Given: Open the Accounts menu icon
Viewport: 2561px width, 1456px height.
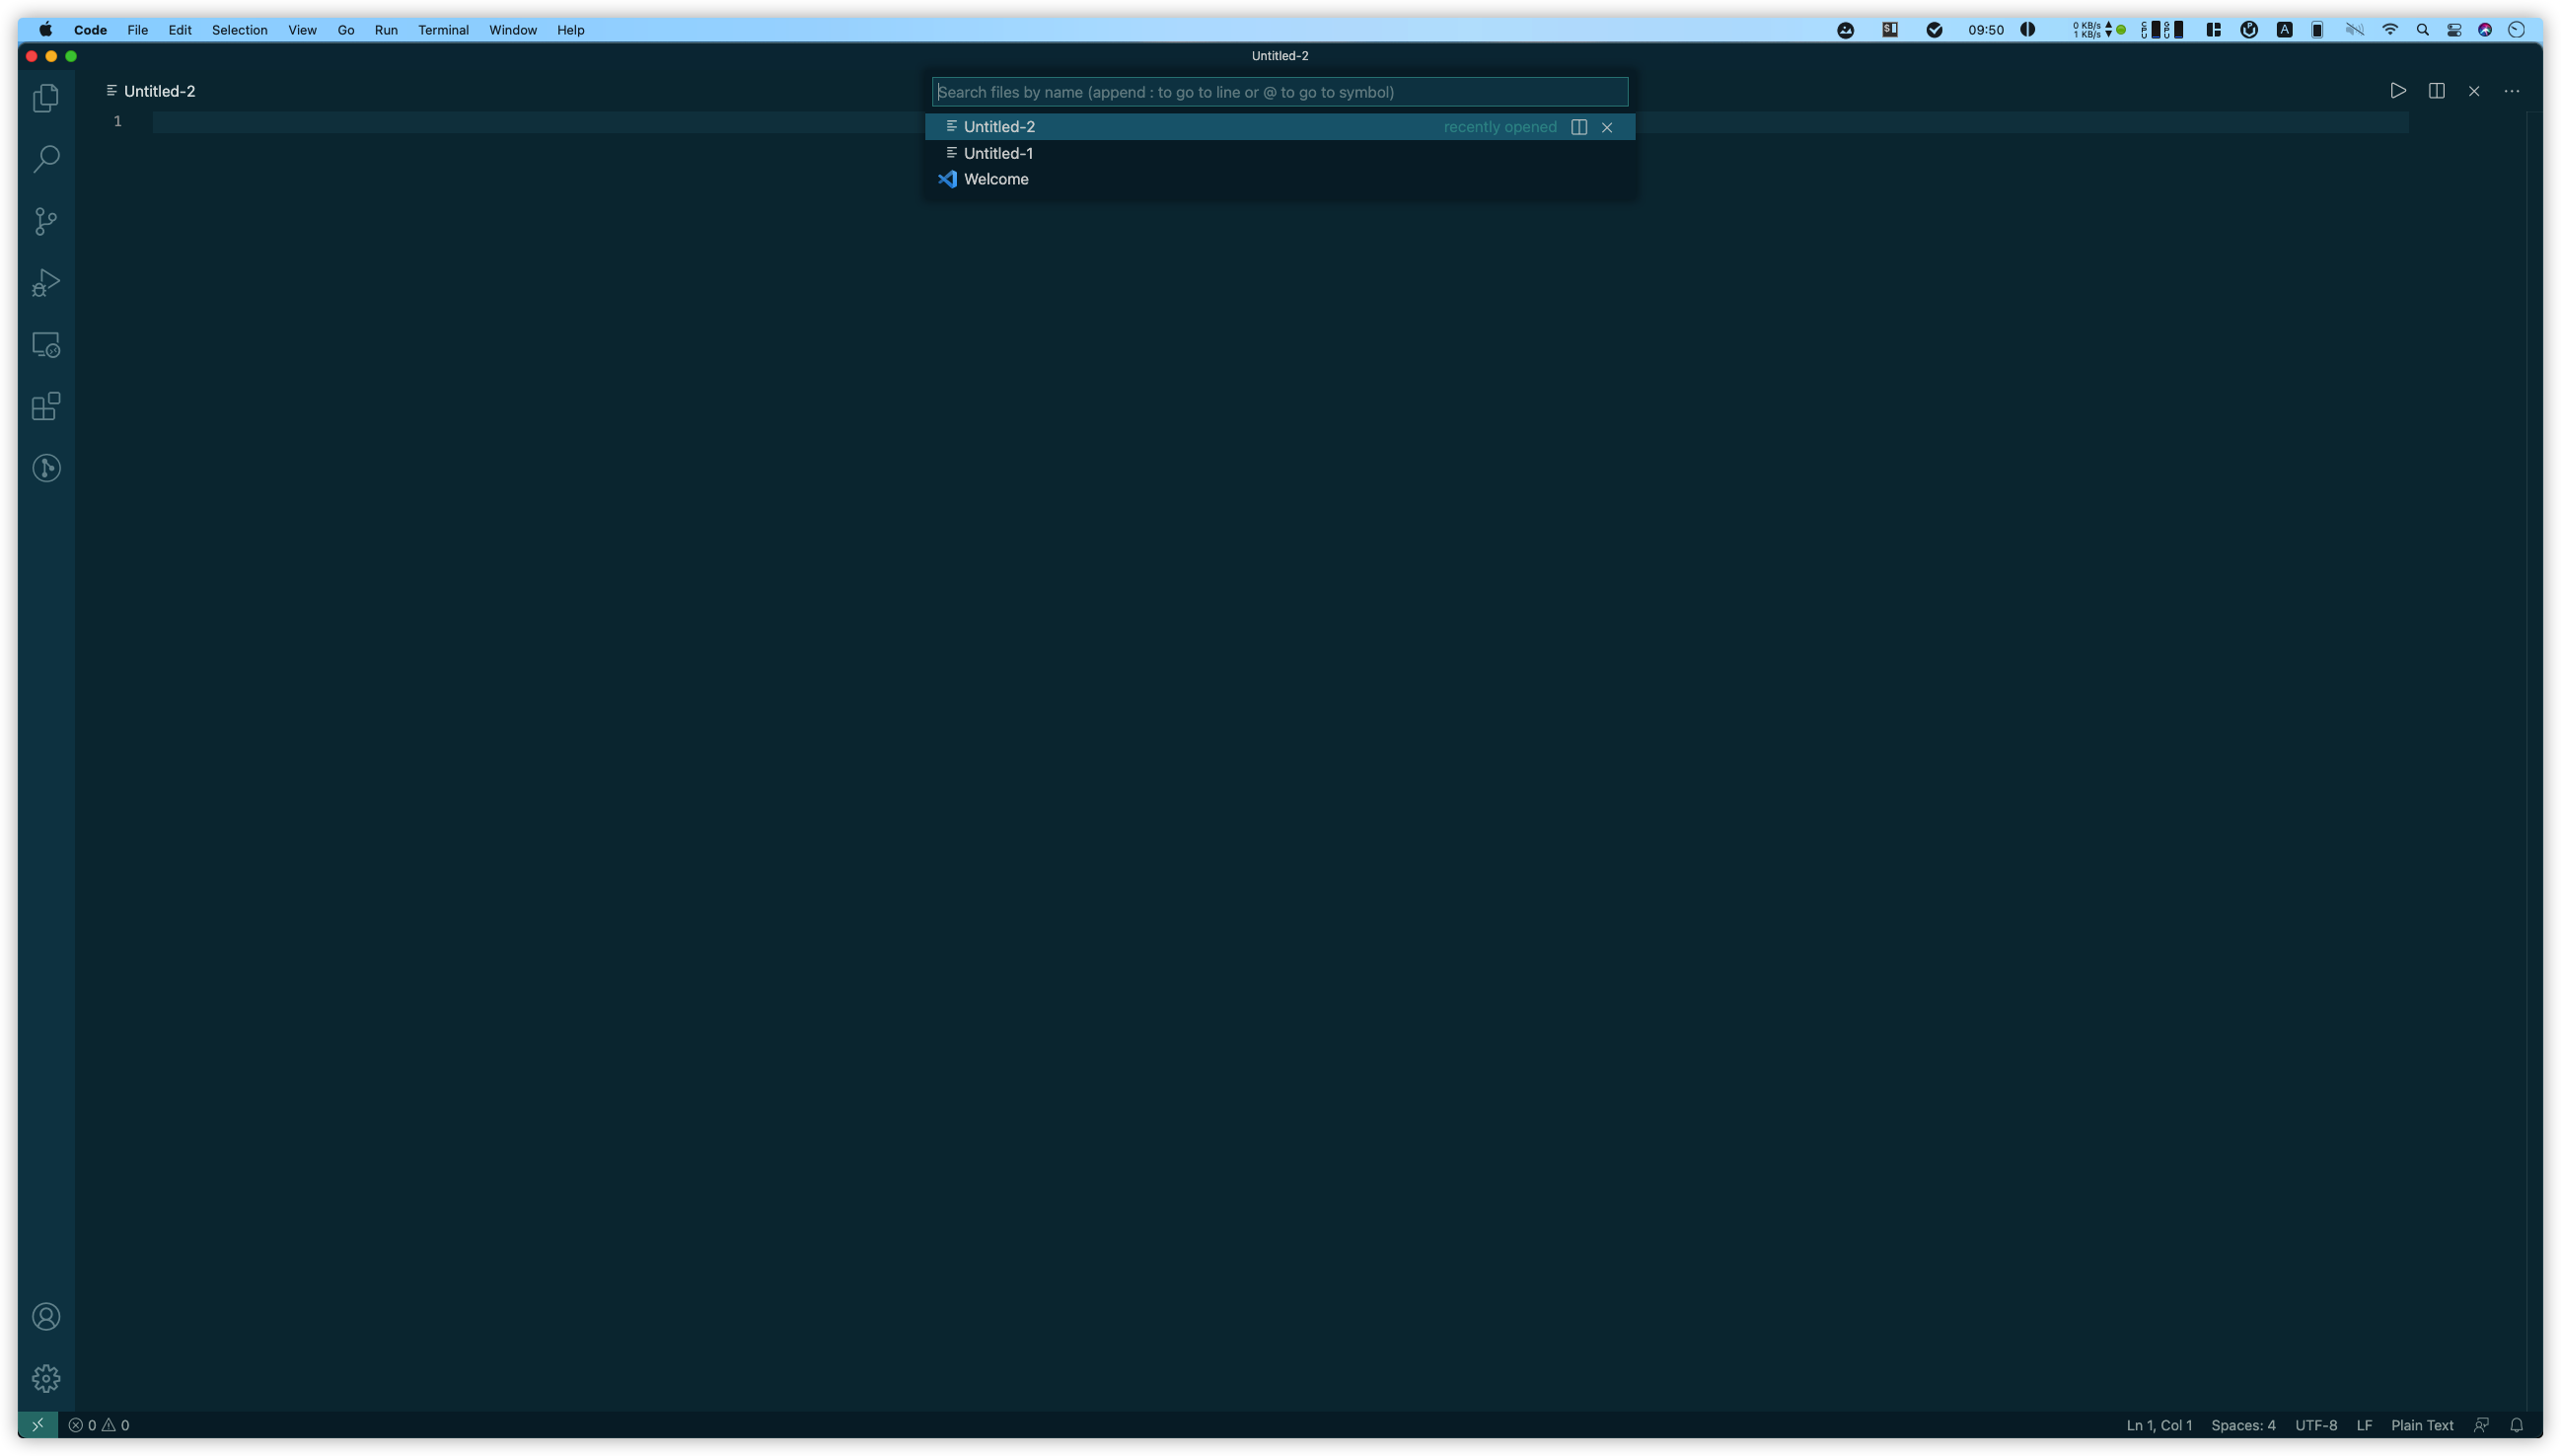Looking at the screenshot, I should click(x=46, y=1317).
